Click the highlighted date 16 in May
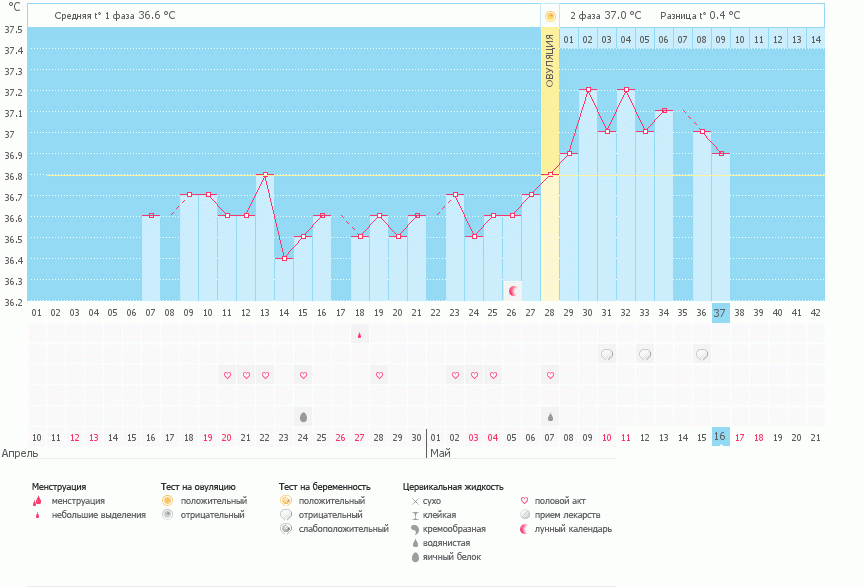Image resolution: width=863 pixels, height=587 pixels. click(720, 437)
